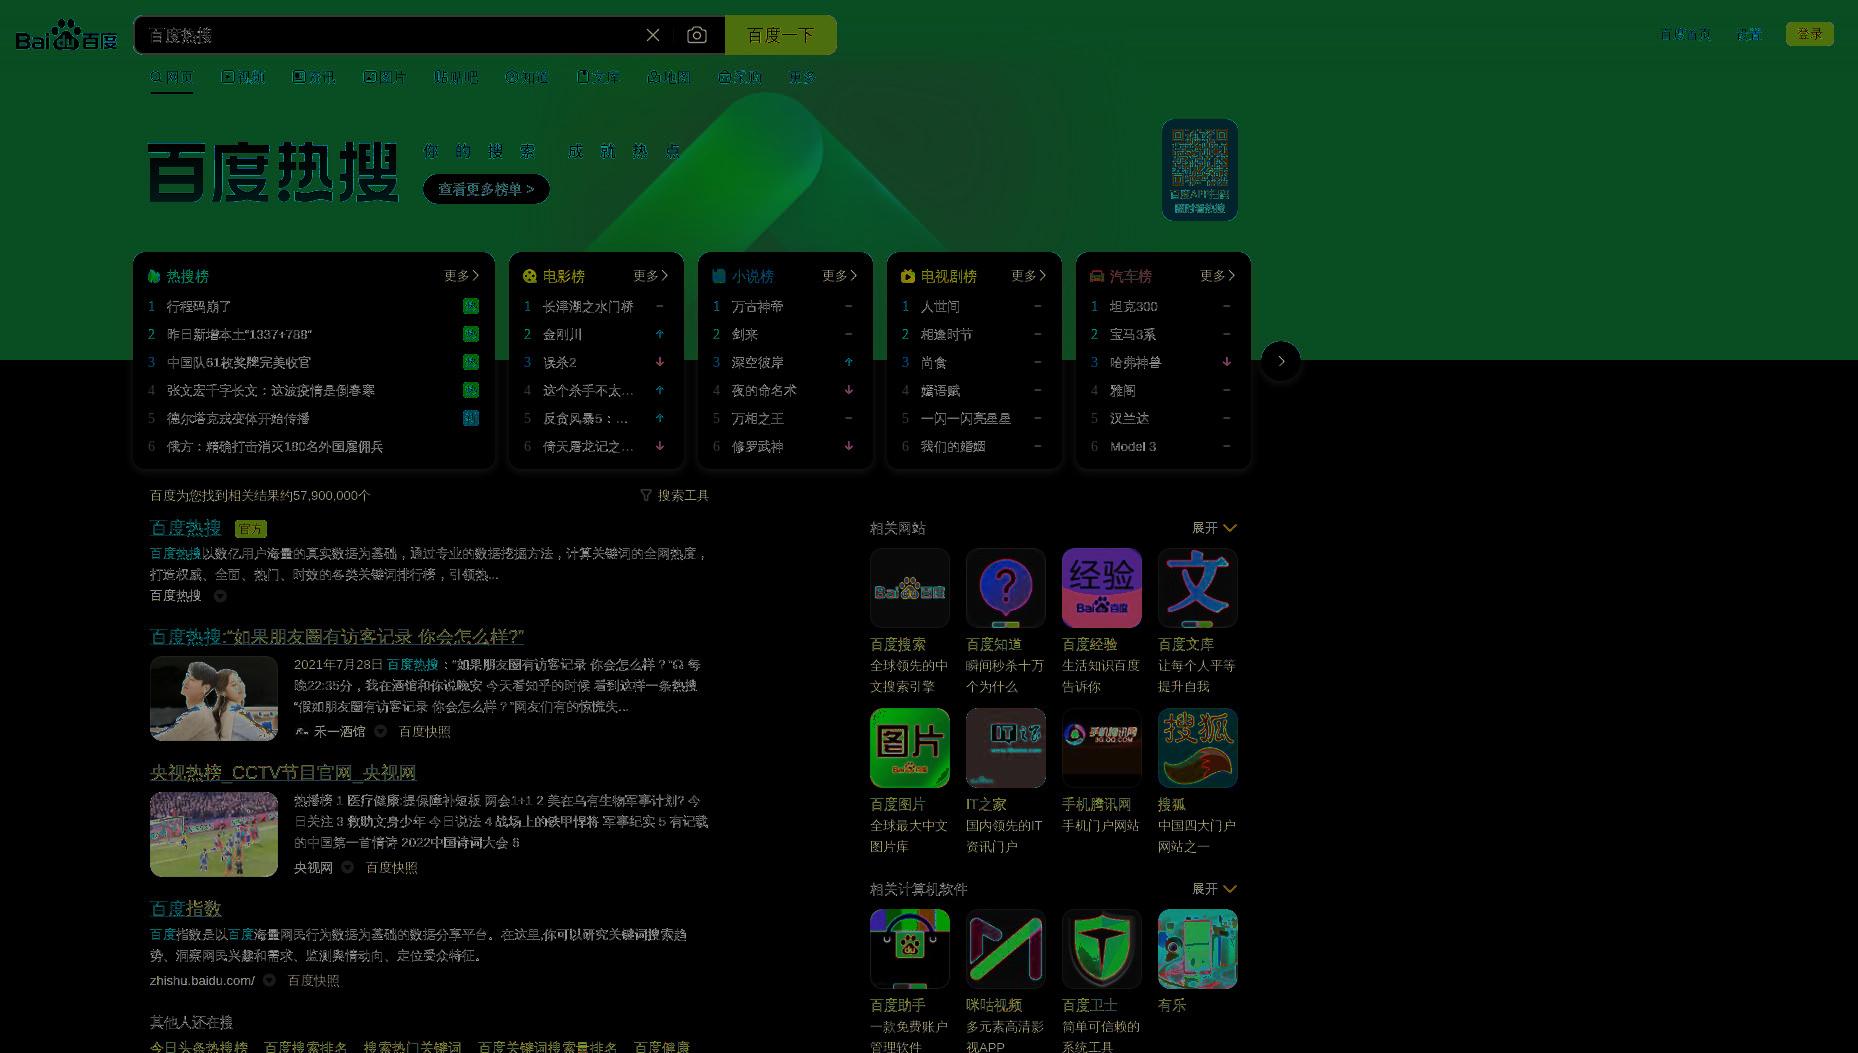Click the 电视剧榜 TV icon
The width and height of the screenshot is (1858, 1053).
click(908, 276)
